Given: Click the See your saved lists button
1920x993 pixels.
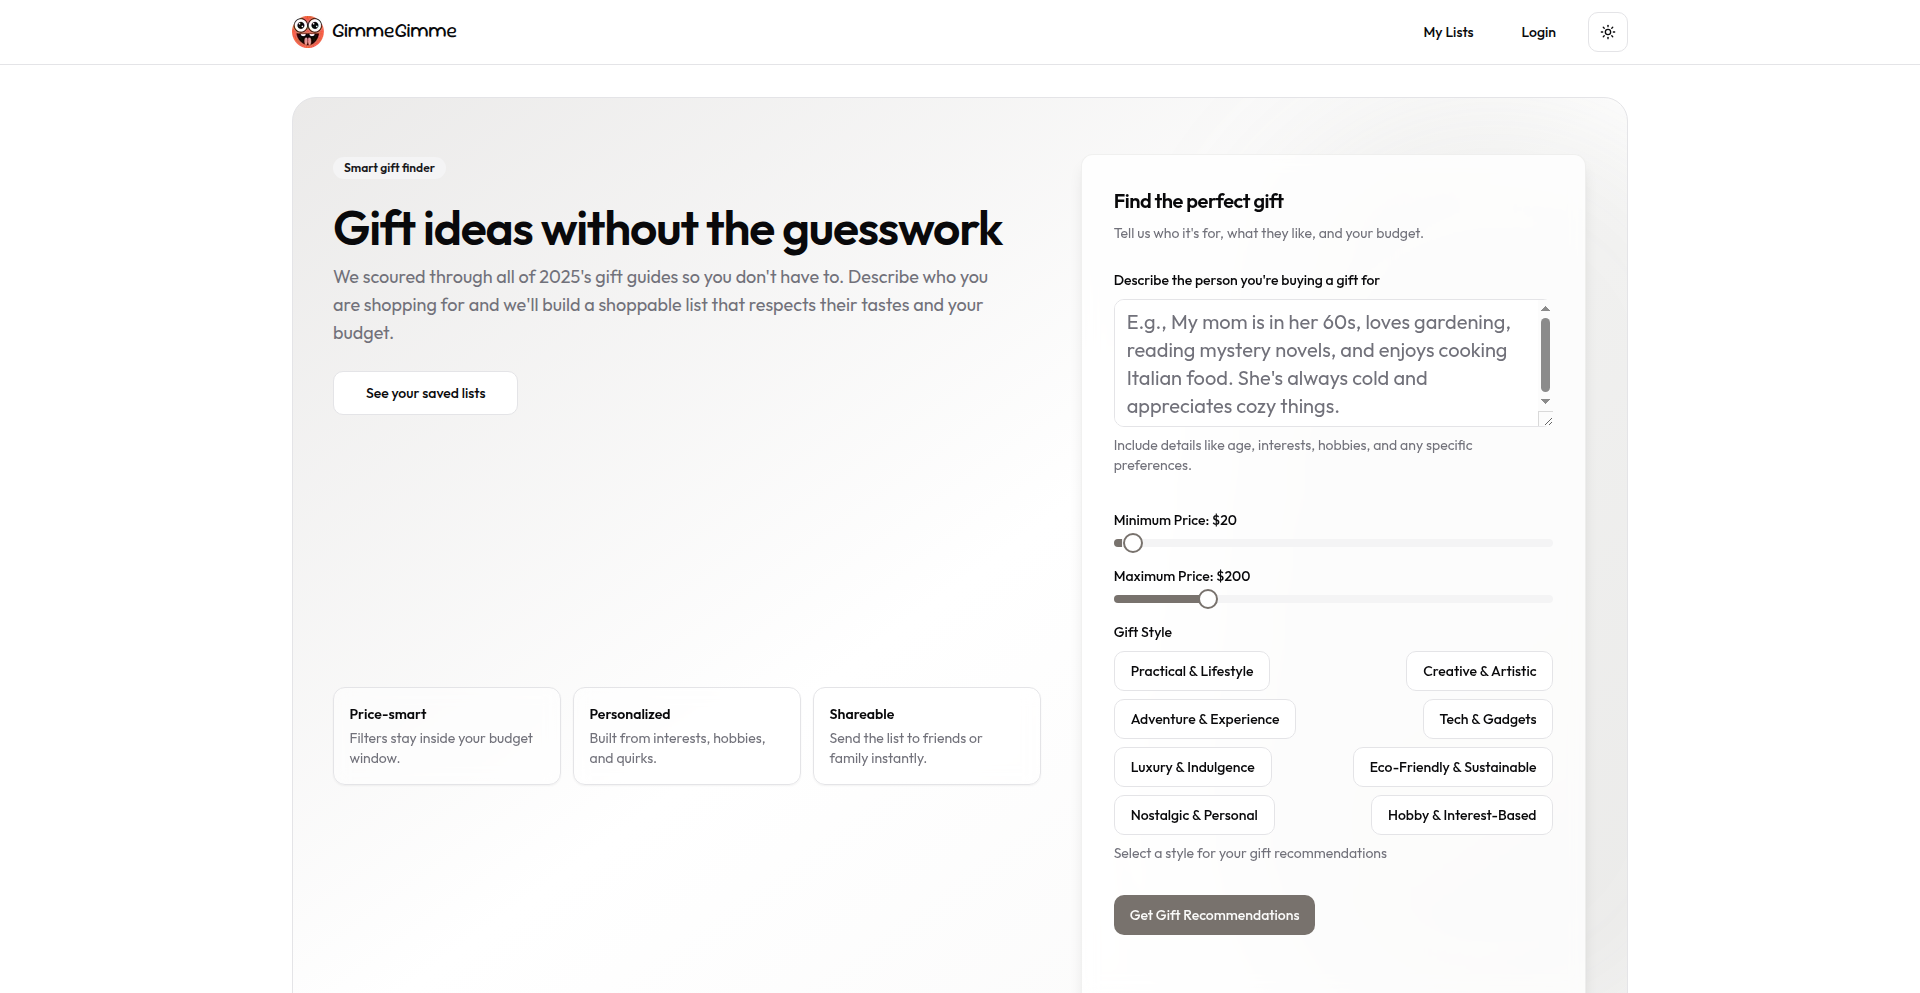Looking at the screenshot, I should 425,393.
